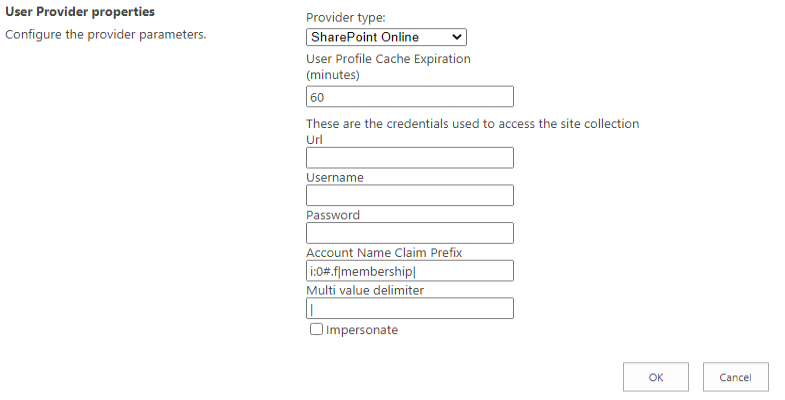Enable the Impersonate checkbox
Image resolution: width=785 pixels, height=400 pixels.
316,329
